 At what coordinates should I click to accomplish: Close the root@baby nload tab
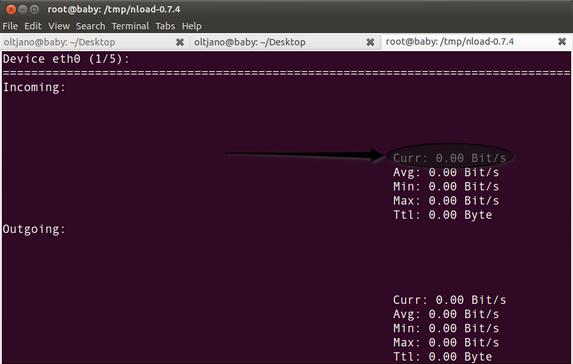point(562,42)
